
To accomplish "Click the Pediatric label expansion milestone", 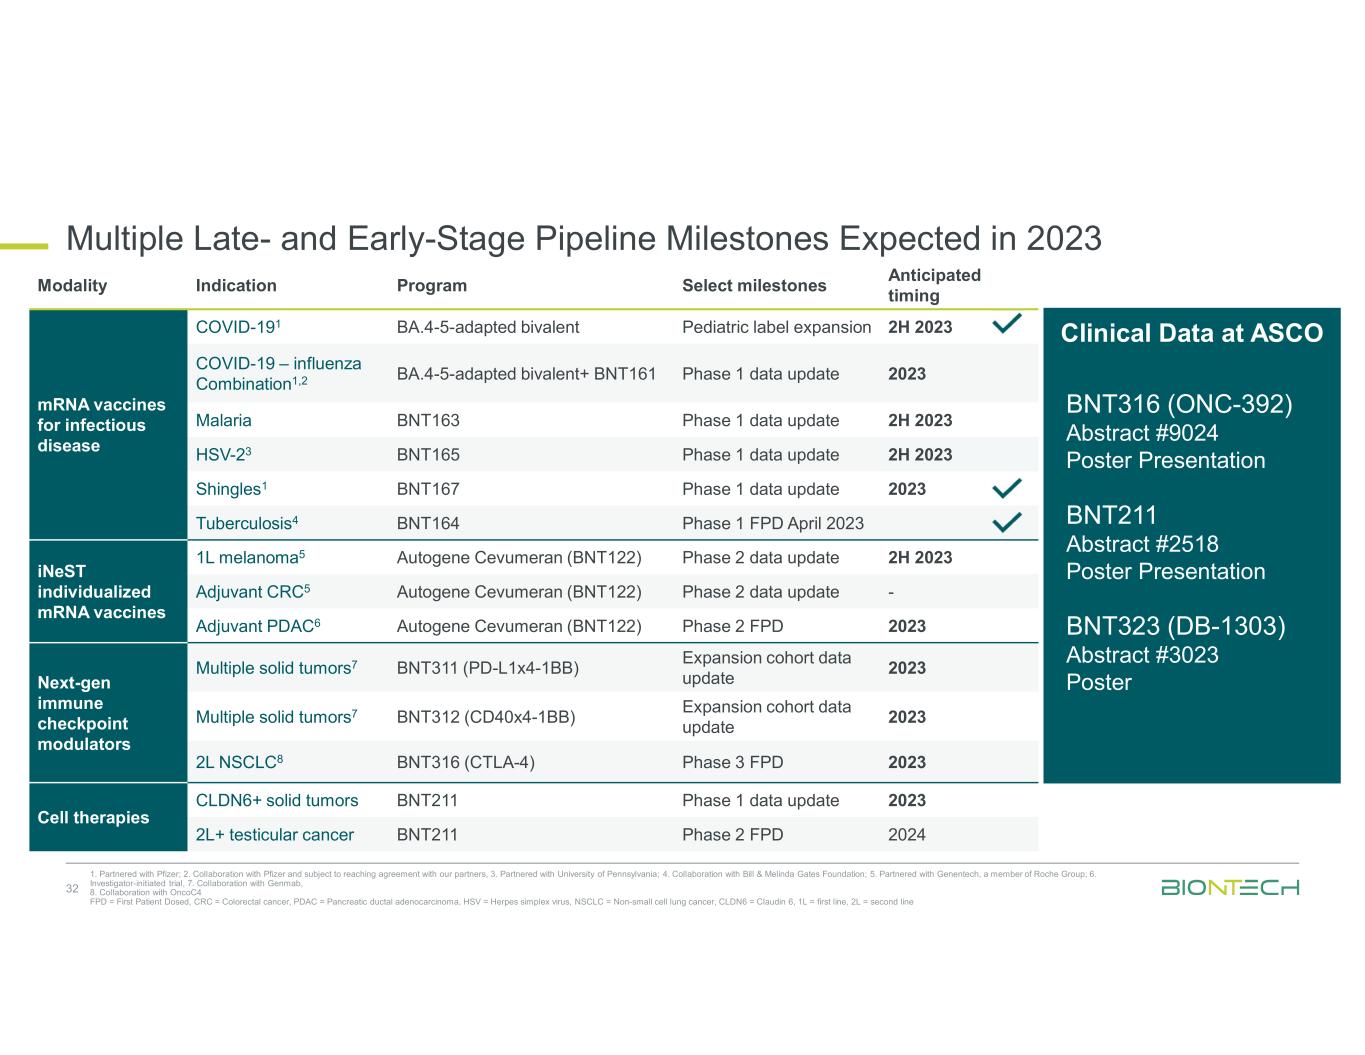I will (777, 326).
